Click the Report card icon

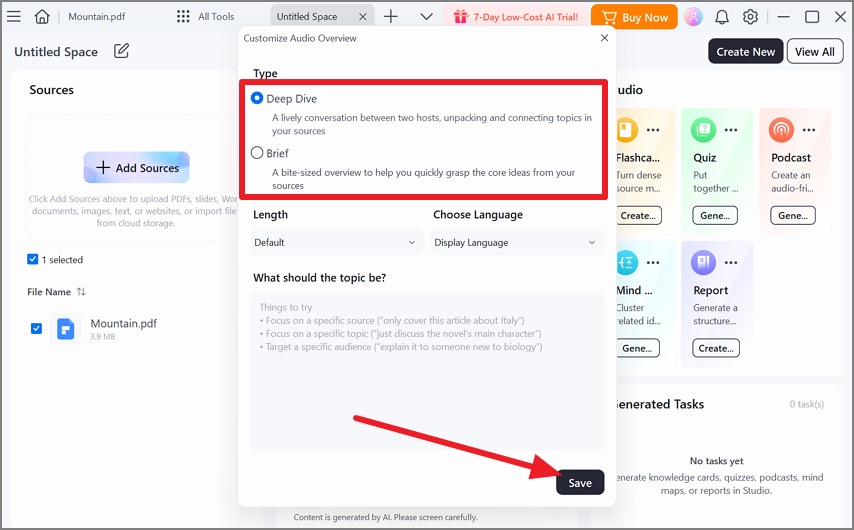(x=703, y=263)
